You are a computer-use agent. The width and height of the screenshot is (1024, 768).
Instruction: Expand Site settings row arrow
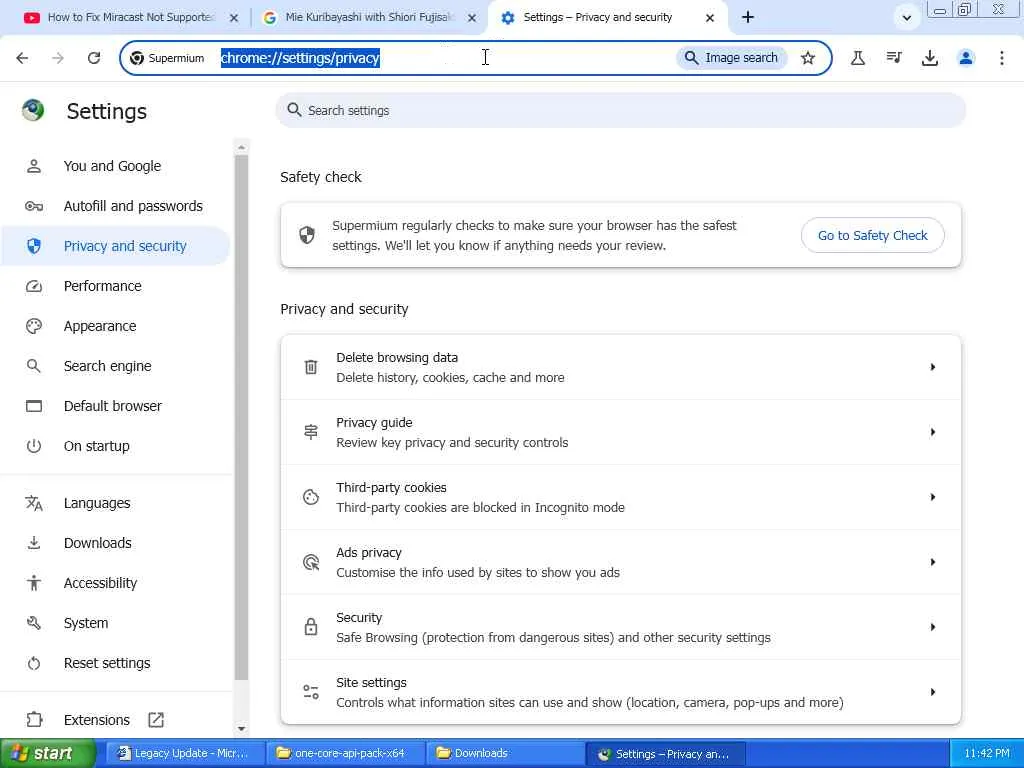pos(933,692)
